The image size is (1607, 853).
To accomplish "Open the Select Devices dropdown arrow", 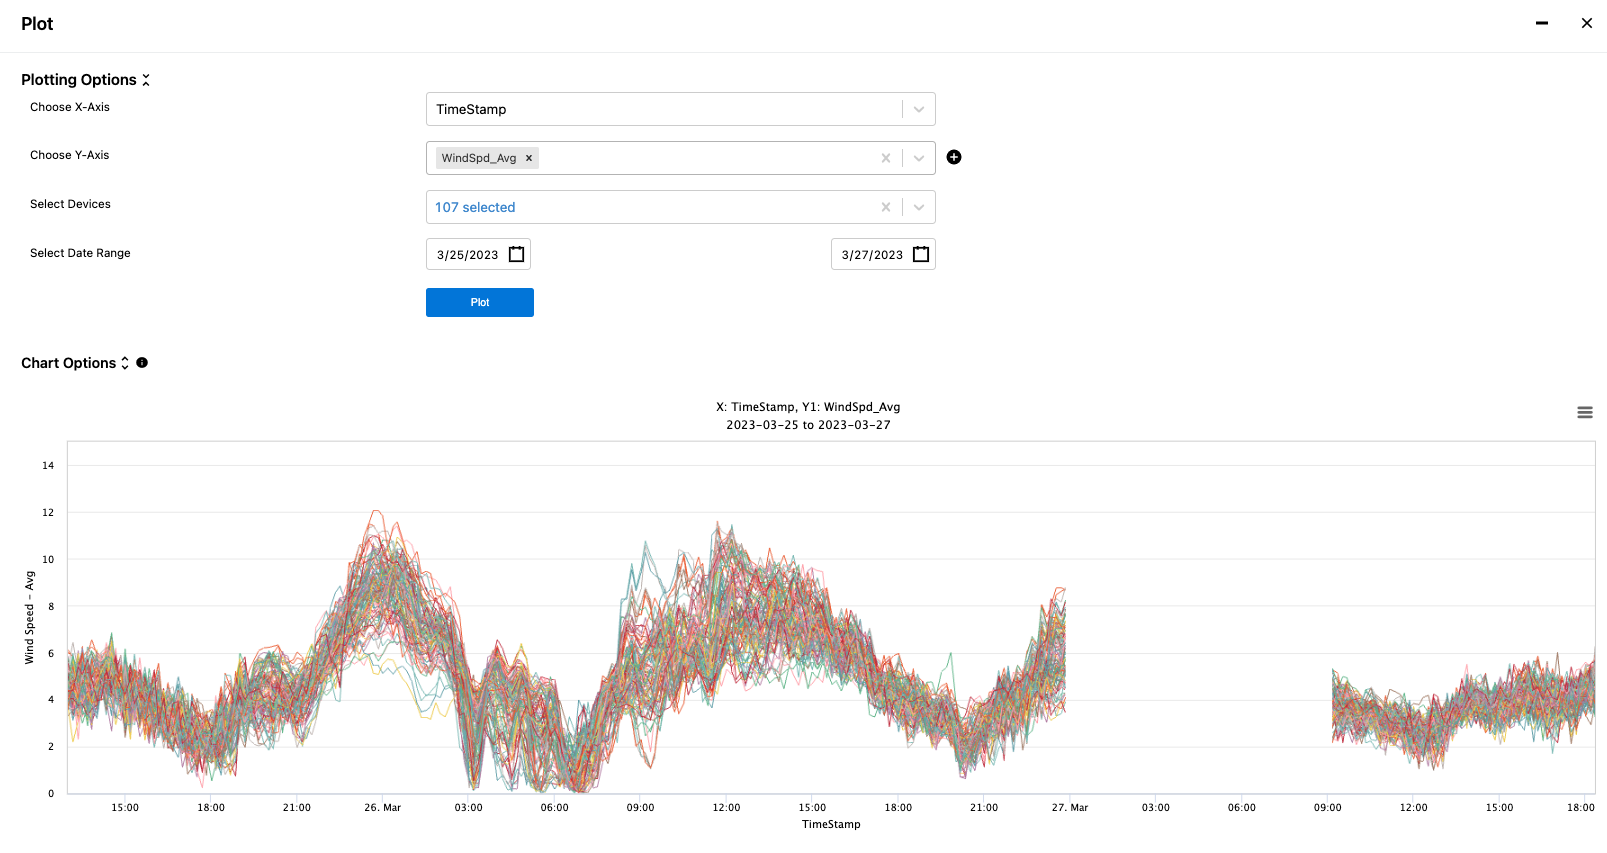I will (x=919, y=207).
